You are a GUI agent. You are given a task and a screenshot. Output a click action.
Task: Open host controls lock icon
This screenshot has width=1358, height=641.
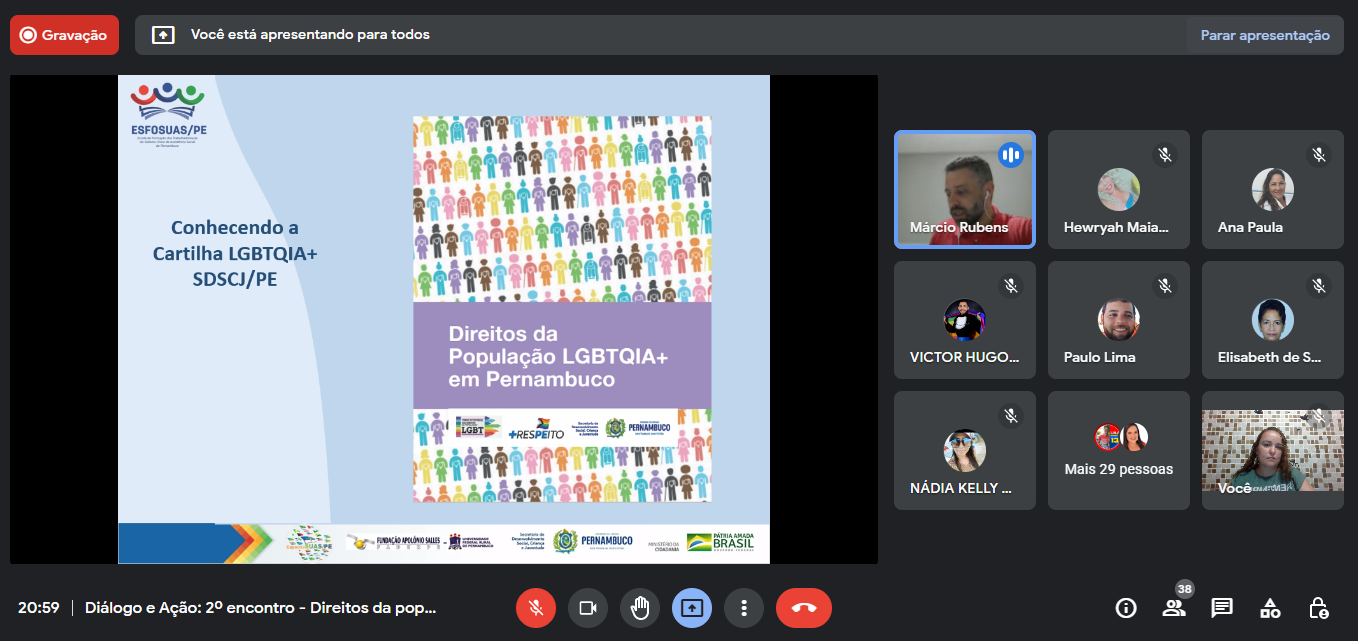(x=1318, y=608)
